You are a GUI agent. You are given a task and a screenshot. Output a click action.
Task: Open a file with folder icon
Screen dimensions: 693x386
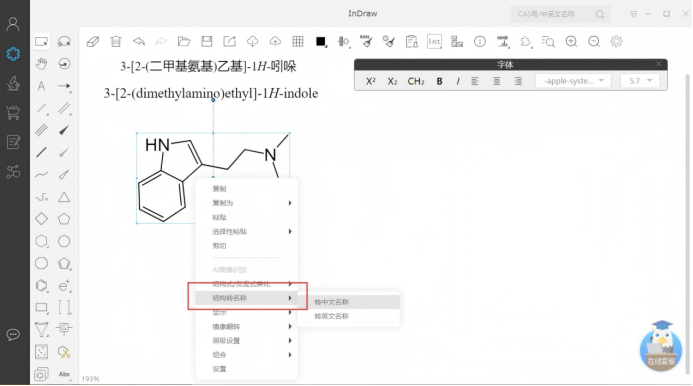tap(184, 42)
